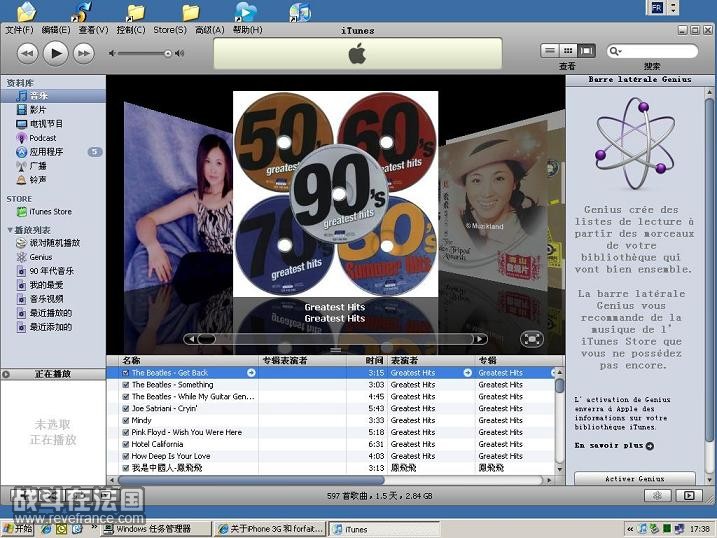Select 音乐 music library
Screen dimensions: 717x538
pyautogui.click(x=53, y=96)
